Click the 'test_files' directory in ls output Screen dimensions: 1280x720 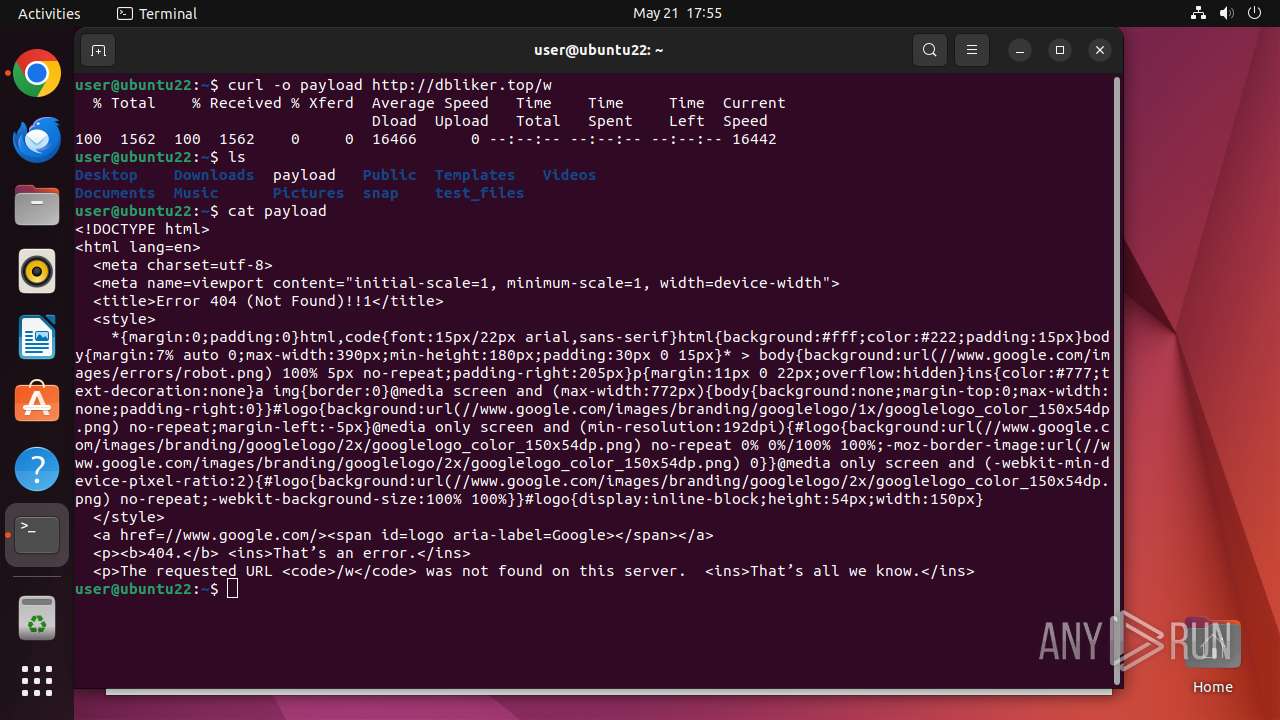pyautogui.click(x=480, y=193)
